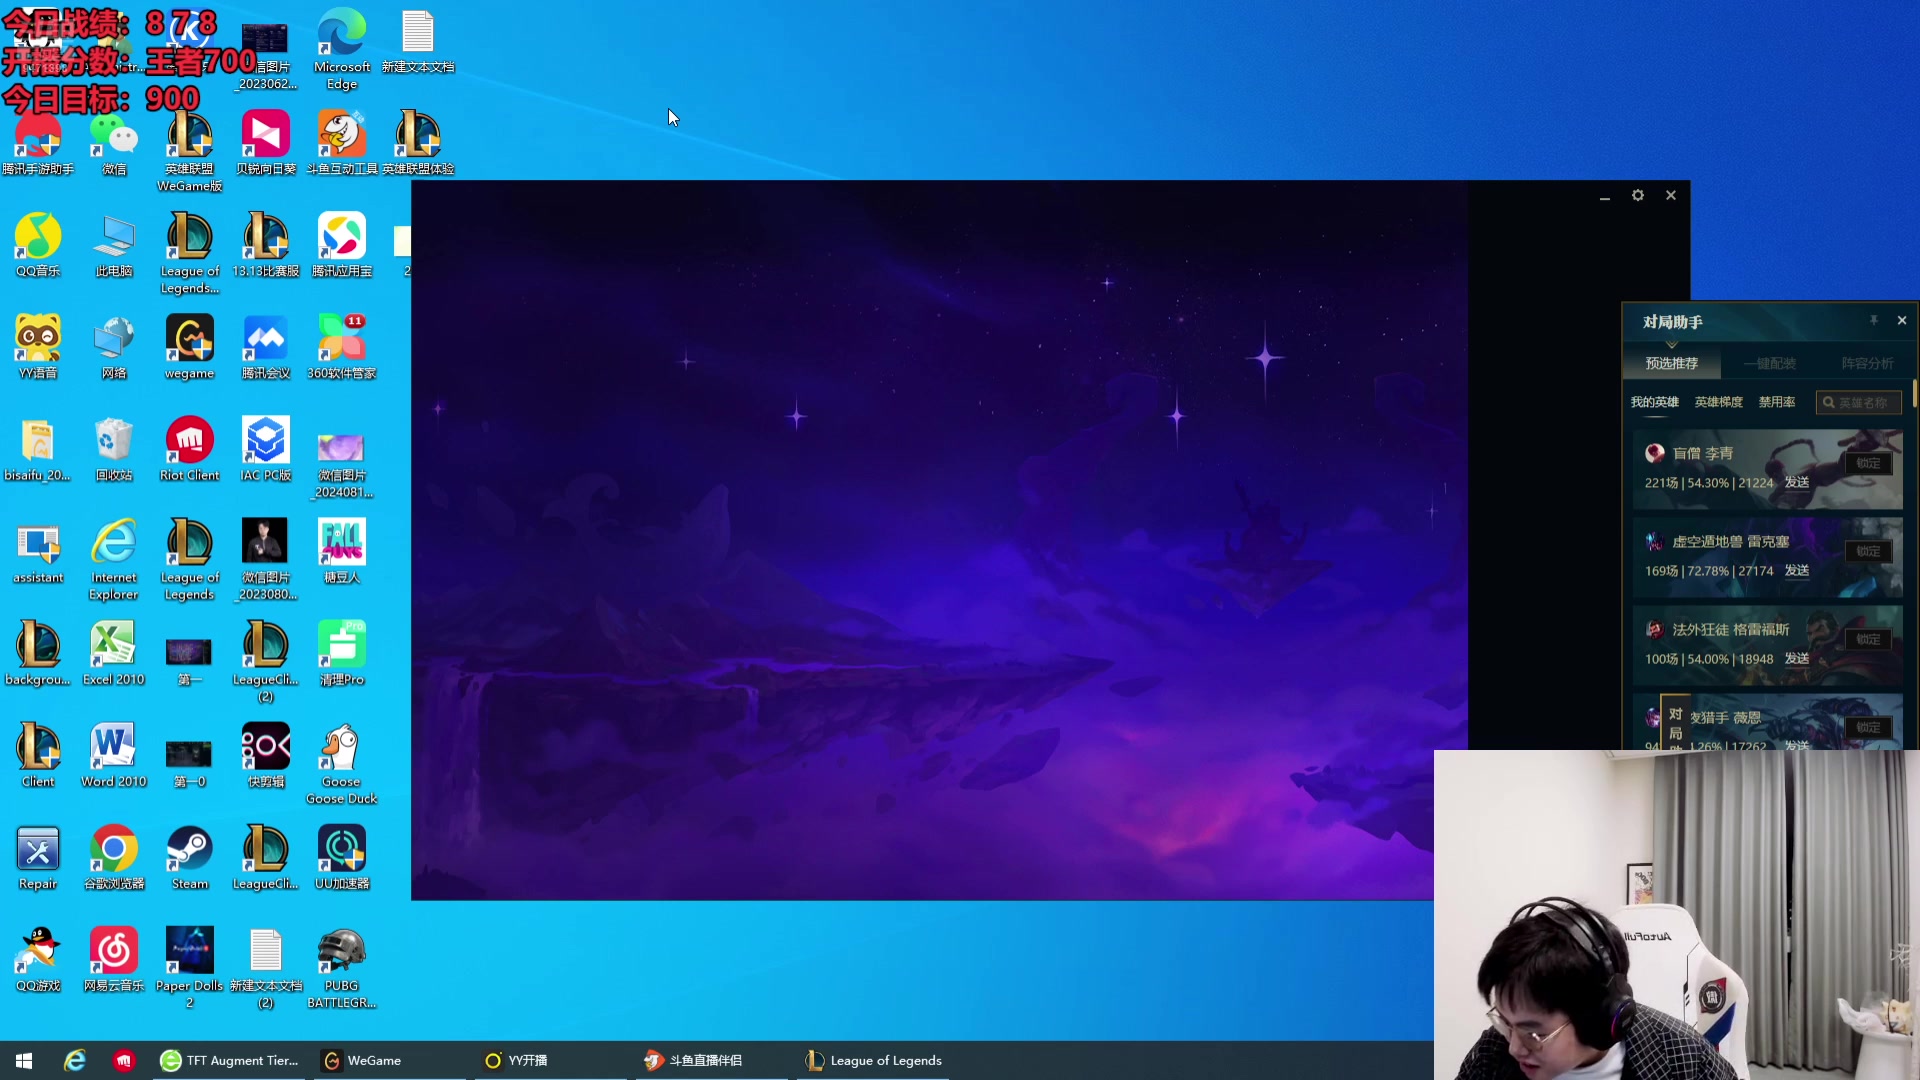1920x1080 pixels.
Task: Switch to TFT Augment Tier taskbar window
Action: tap(231, 1060)
